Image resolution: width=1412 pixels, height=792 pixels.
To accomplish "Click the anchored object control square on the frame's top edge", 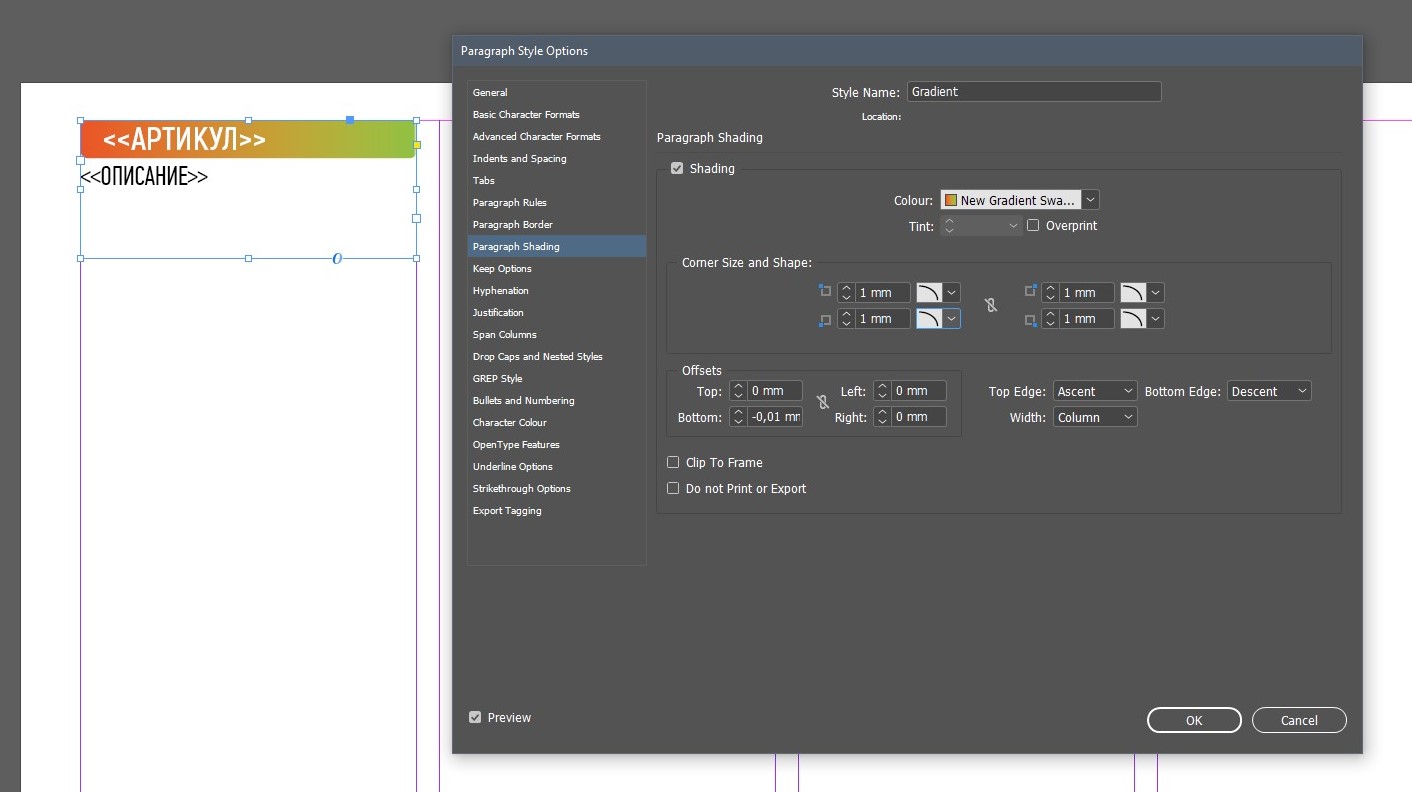I will point(350,120).
